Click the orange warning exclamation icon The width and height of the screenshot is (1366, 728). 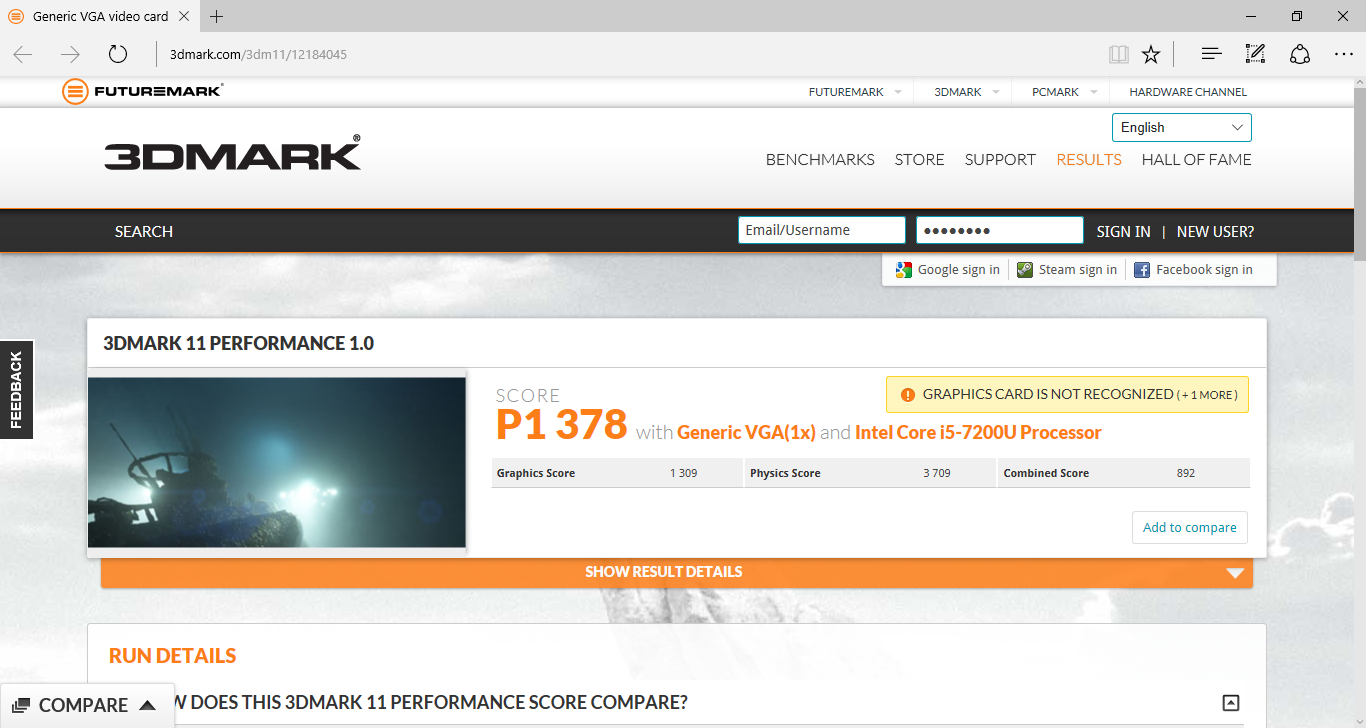(908, 395)
